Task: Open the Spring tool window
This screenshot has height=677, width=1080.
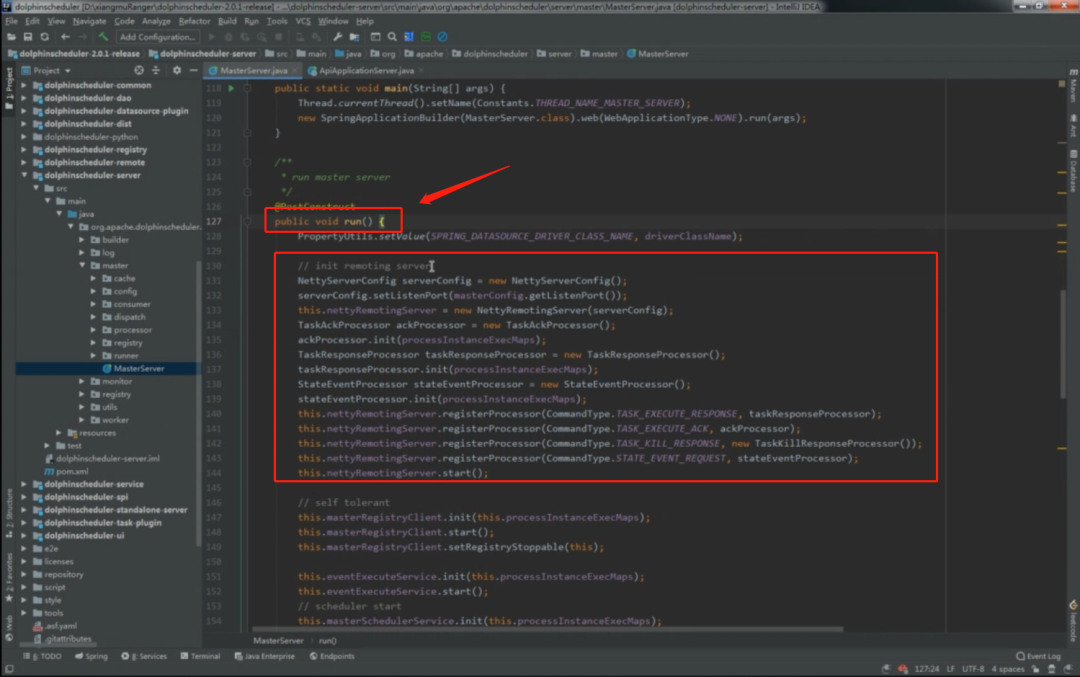Action: pos(92,656)
